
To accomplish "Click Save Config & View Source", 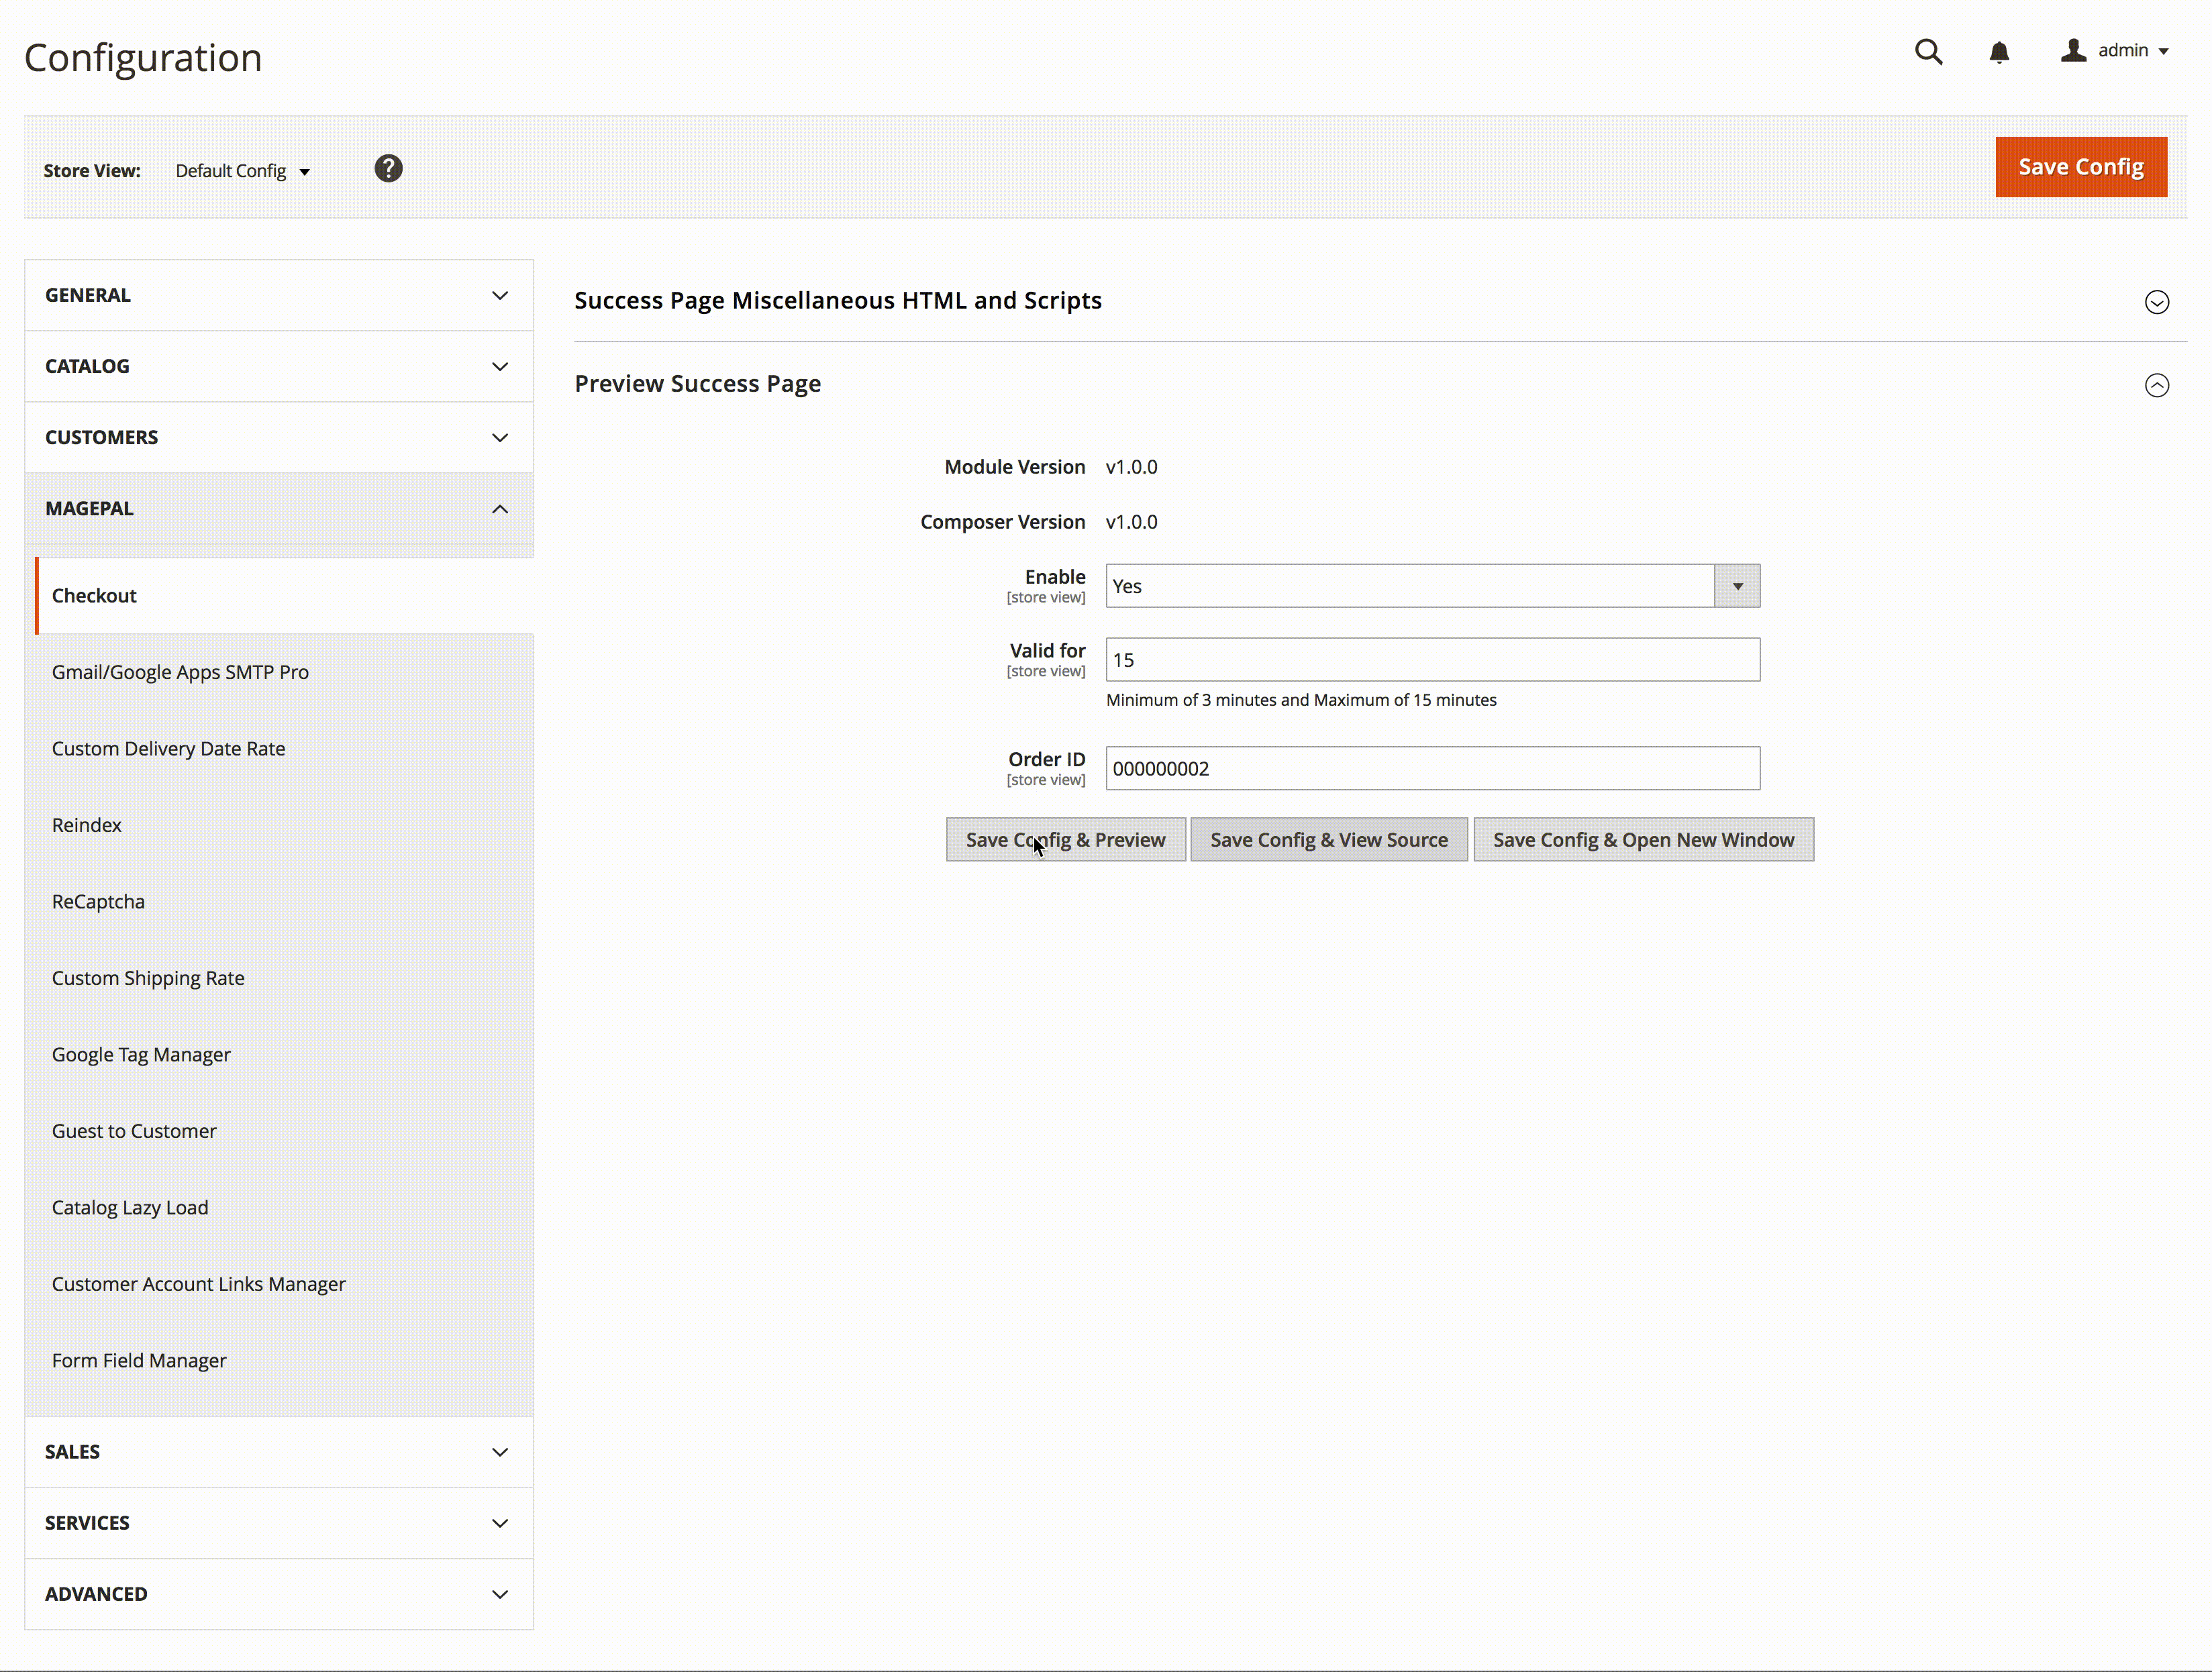I will click(x=1328, y=839).
